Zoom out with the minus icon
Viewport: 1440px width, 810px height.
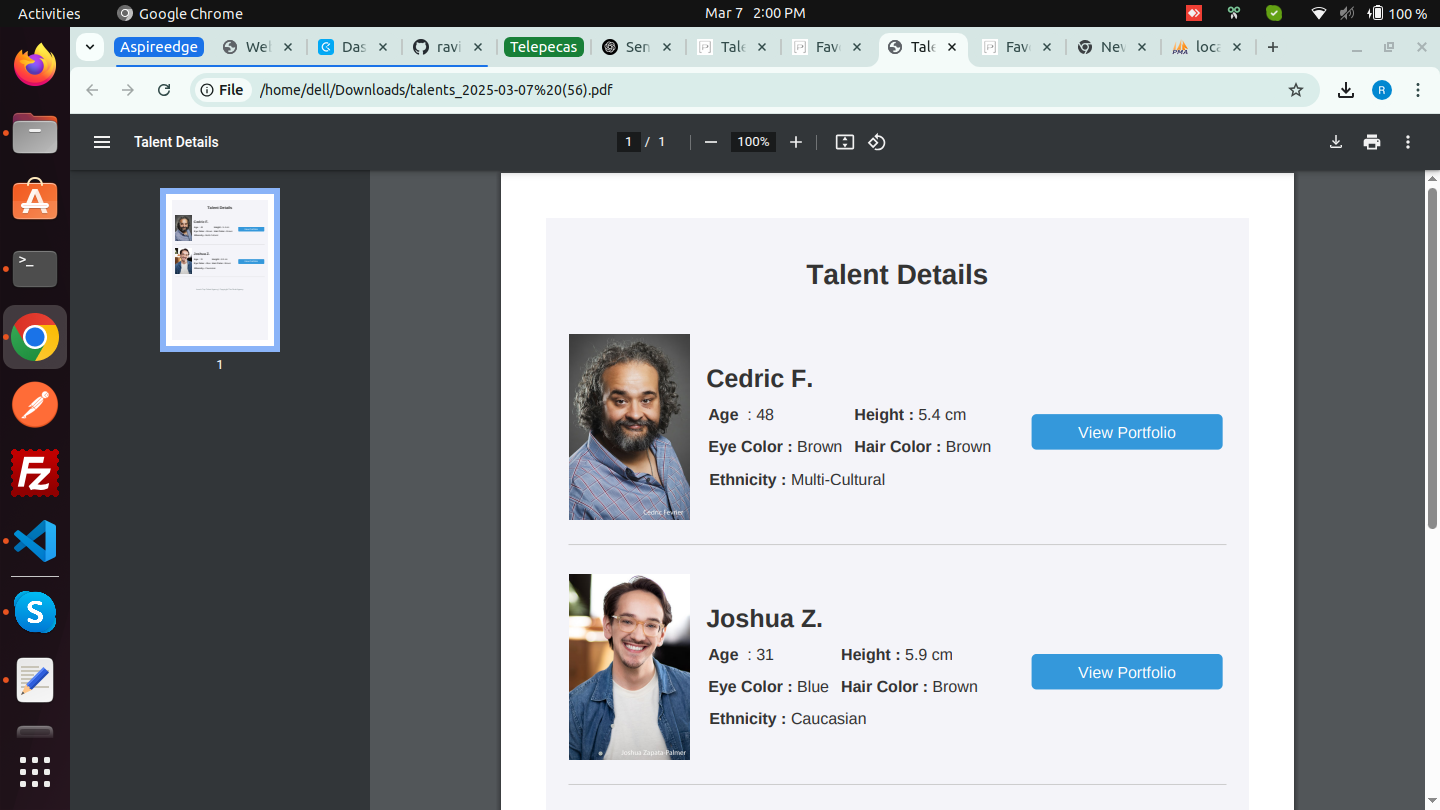(711, 142)
